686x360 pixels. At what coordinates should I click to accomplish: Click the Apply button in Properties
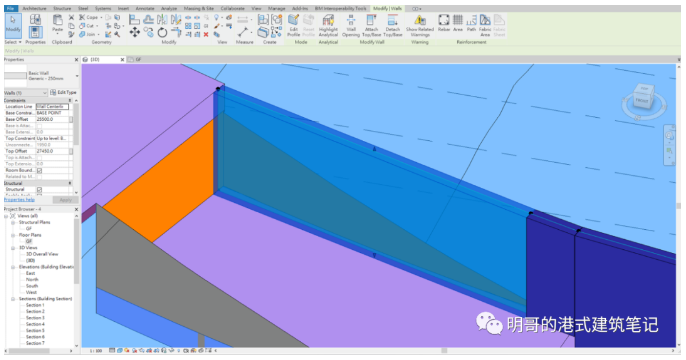[x=65, y=200]
